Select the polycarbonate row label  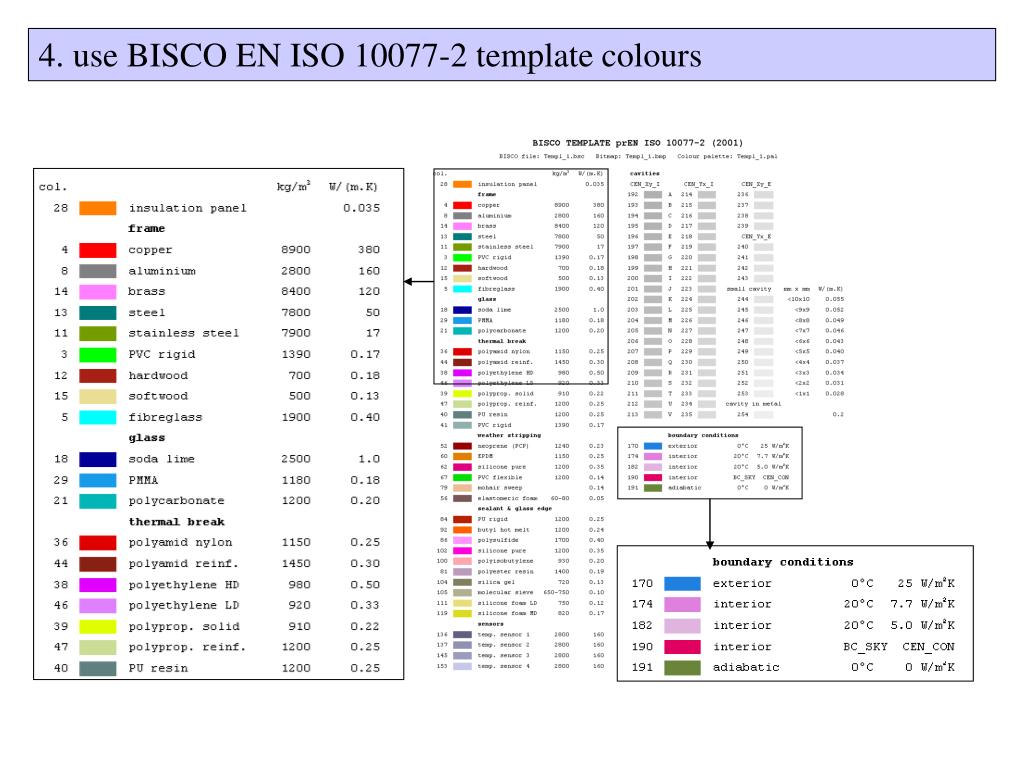coord(176,501)
